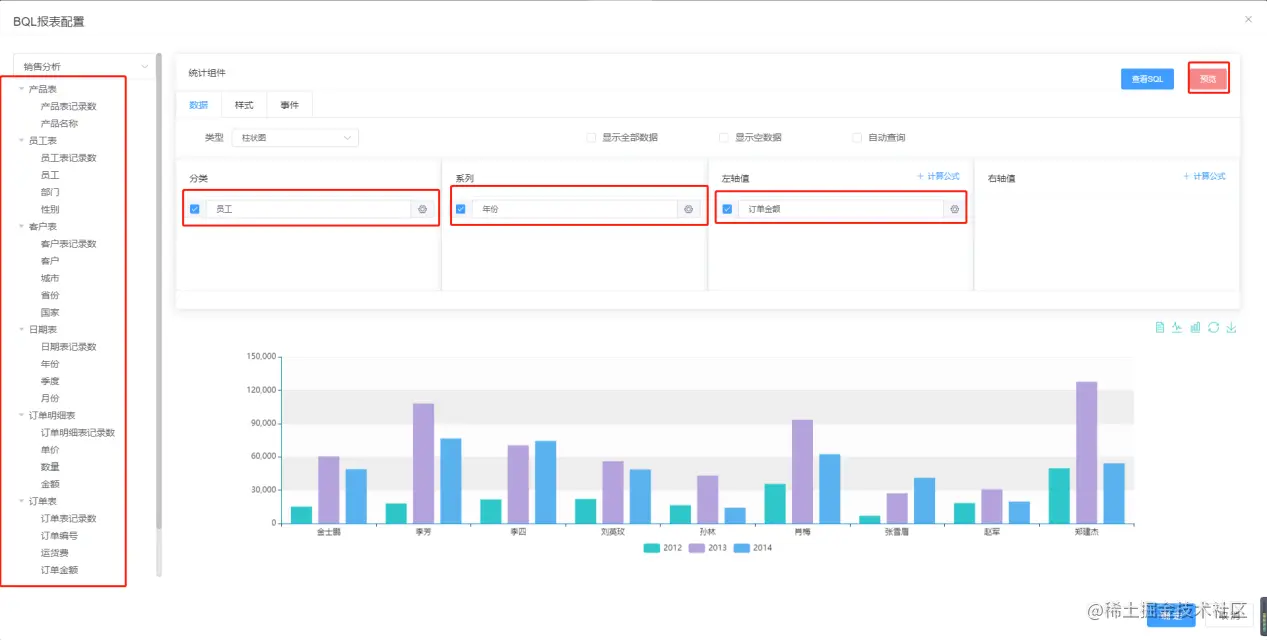
Task: Select 省份 in field tree
Action: [x=49, y=295]
